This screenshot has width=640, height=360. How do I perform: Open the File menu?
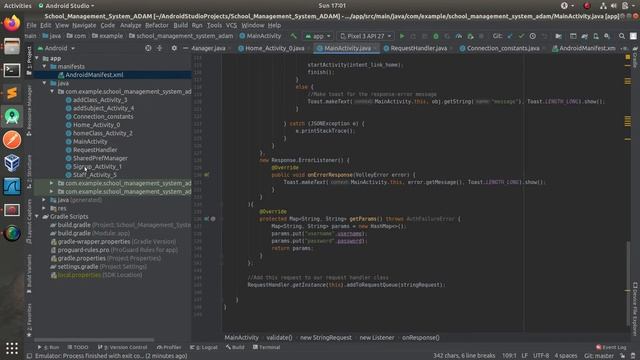31,25
